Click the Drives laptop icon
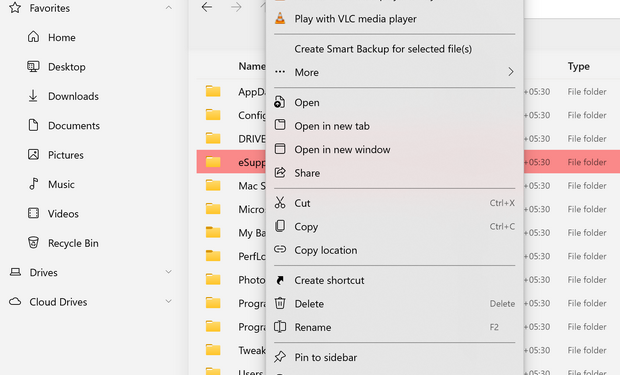Viewport: 620px width, 375px height. (15, 272)
